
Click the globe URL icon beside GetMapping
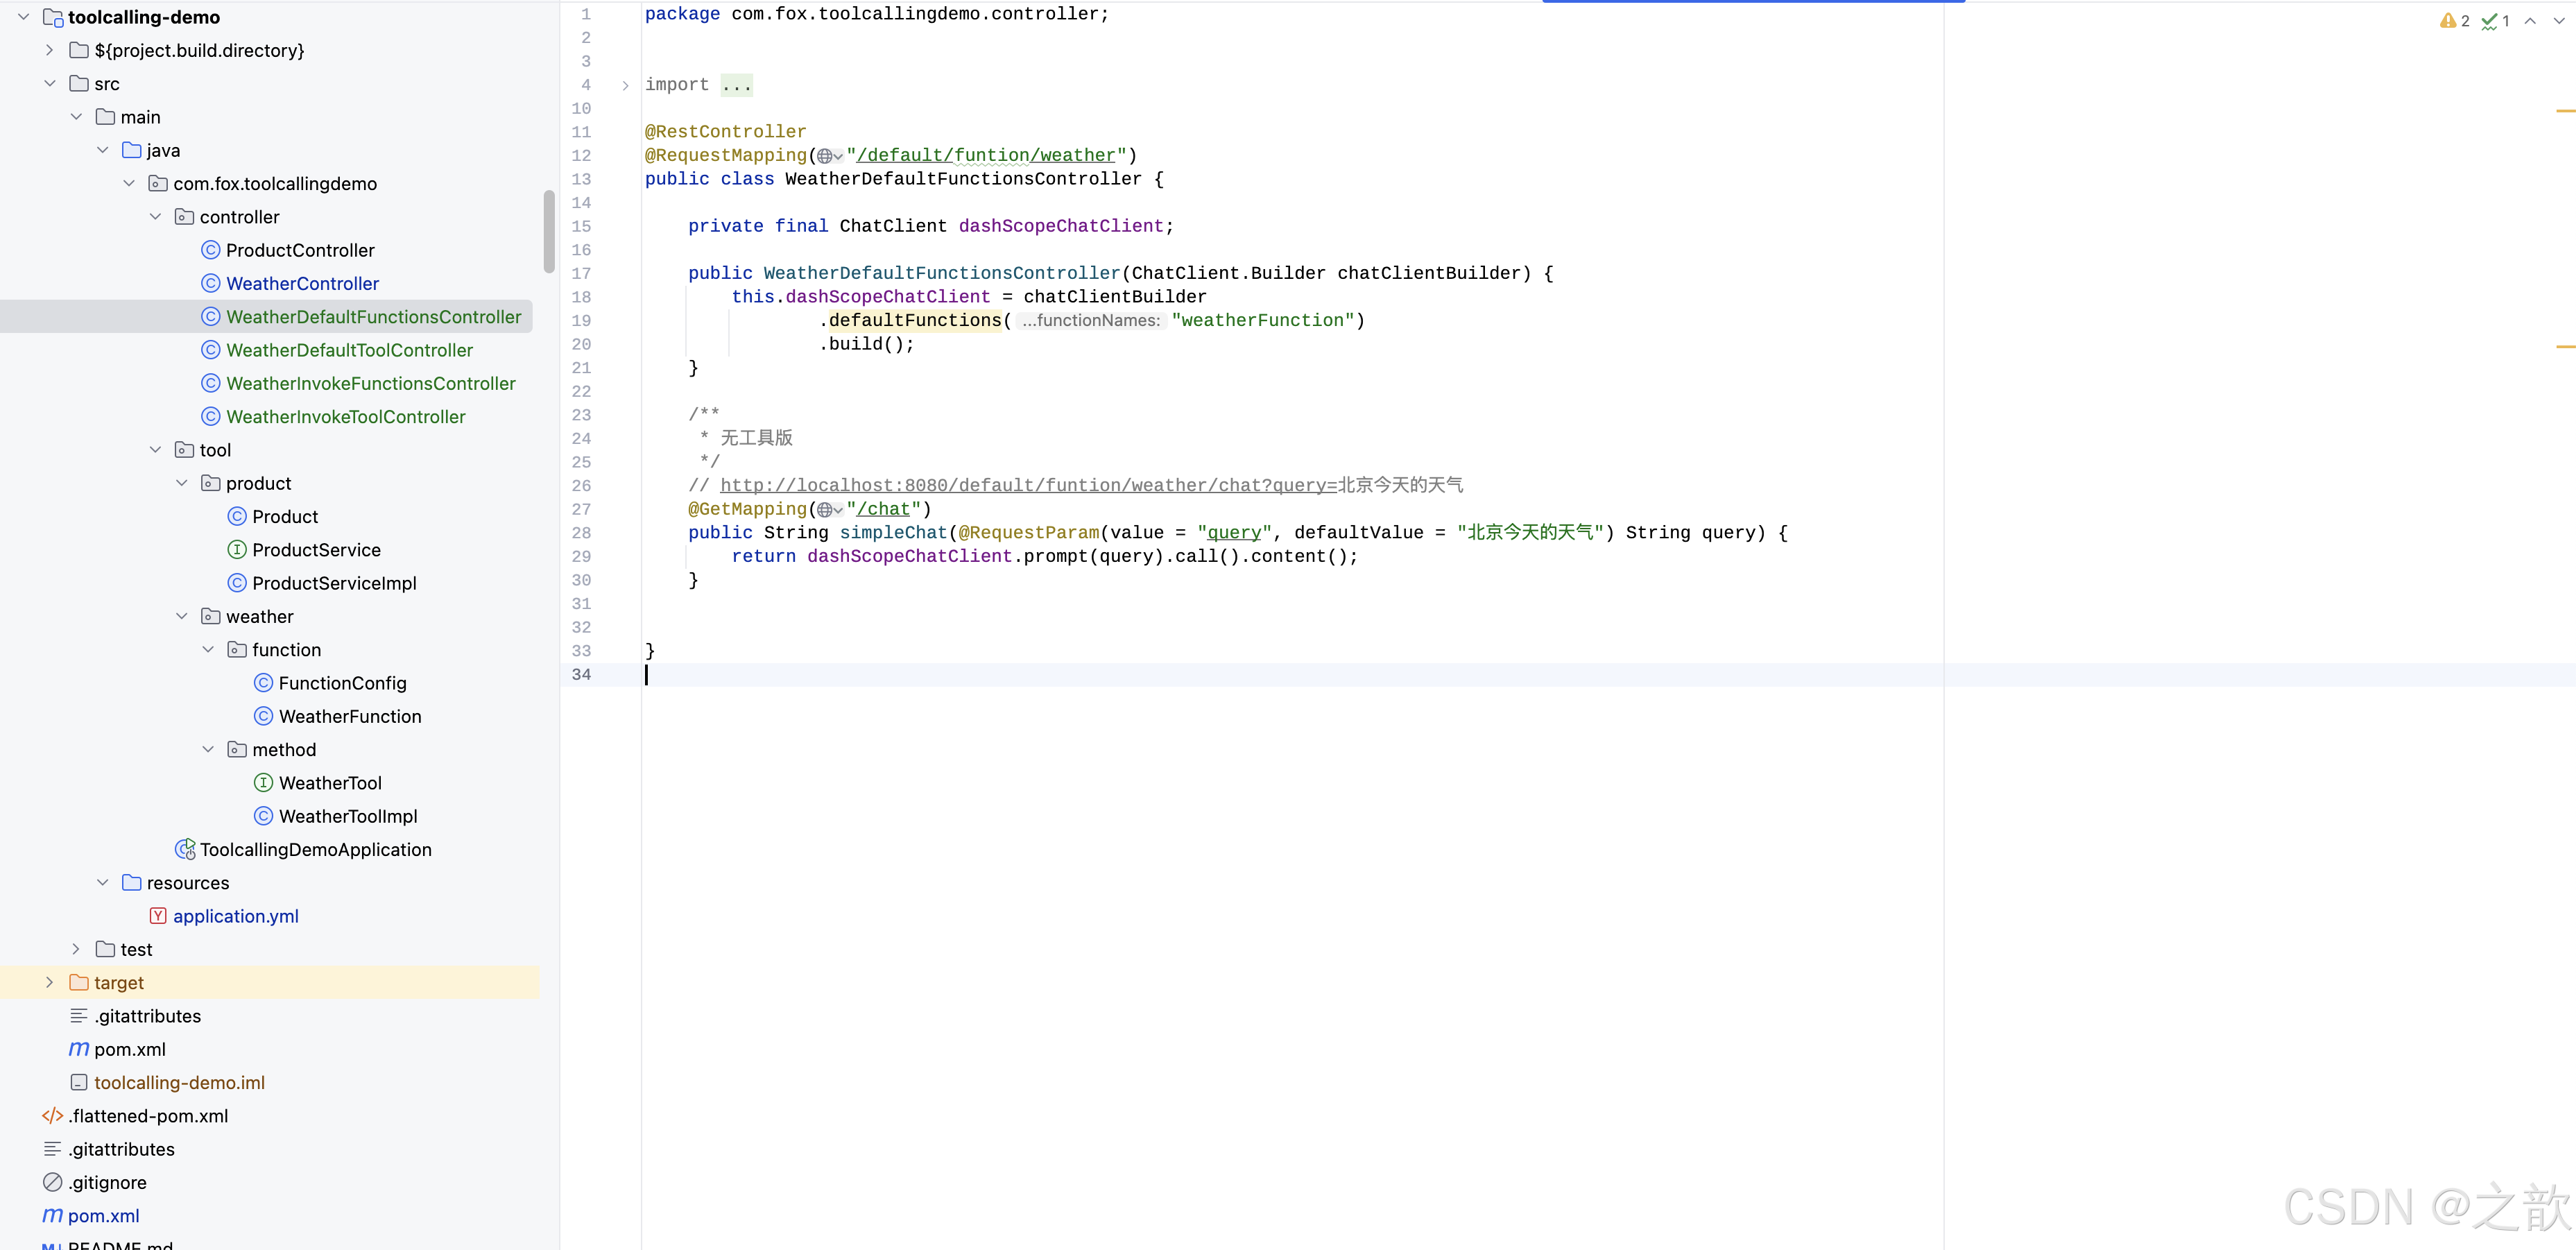(826, 510)
